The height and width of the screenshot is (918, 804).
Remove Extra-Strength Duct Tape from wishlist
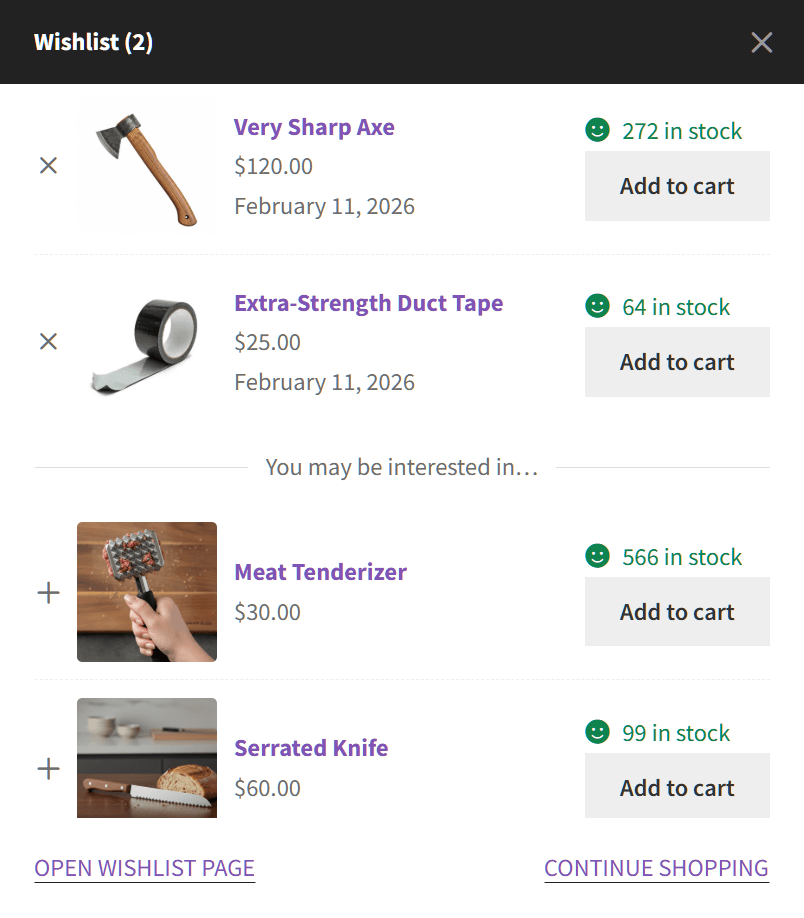[48, 341]
